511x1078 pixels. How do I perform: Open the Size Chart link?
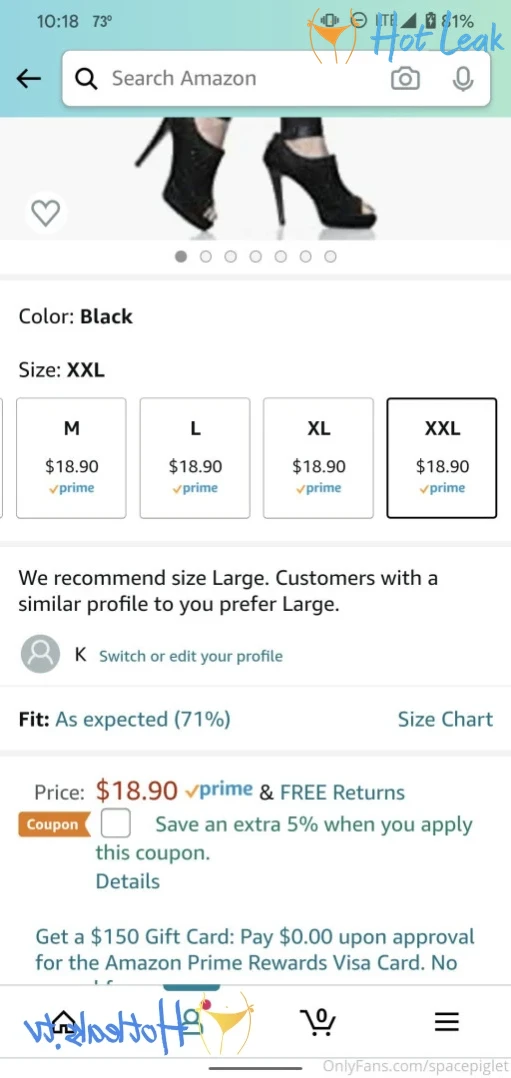click(x=445, y=719)
